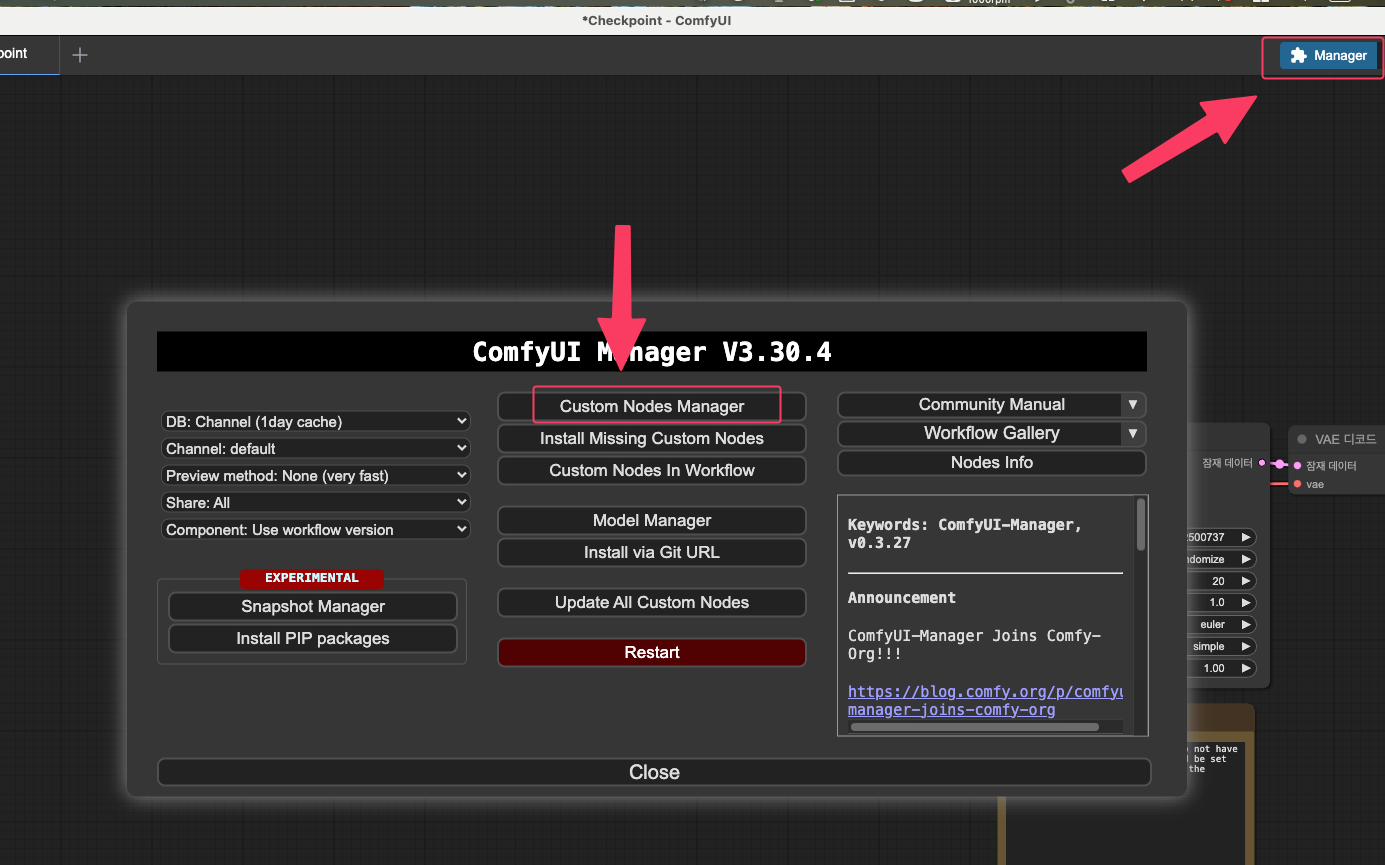Viewport: 1385px width, 865px height.
Task: Add a new workflow tab with plus icon
Action: click(x=80, y=55)
